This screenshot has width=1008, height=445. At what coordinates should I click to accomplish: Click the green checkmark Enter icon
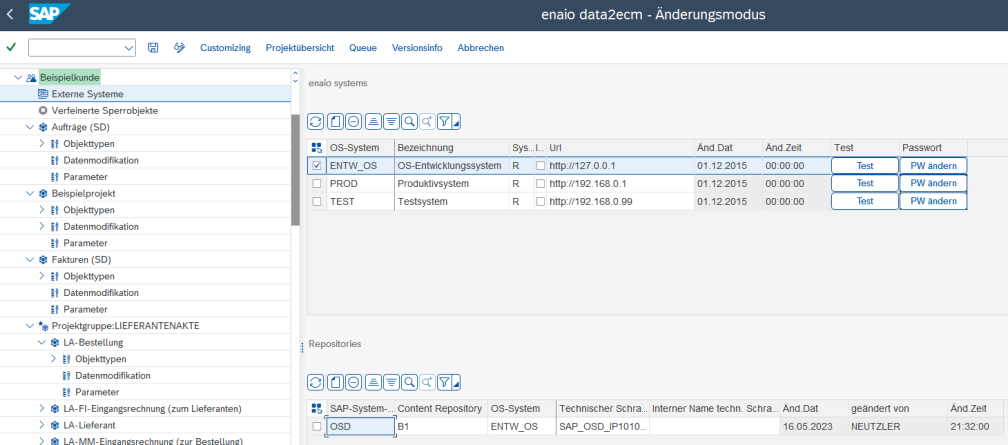(x=11, y=47)
